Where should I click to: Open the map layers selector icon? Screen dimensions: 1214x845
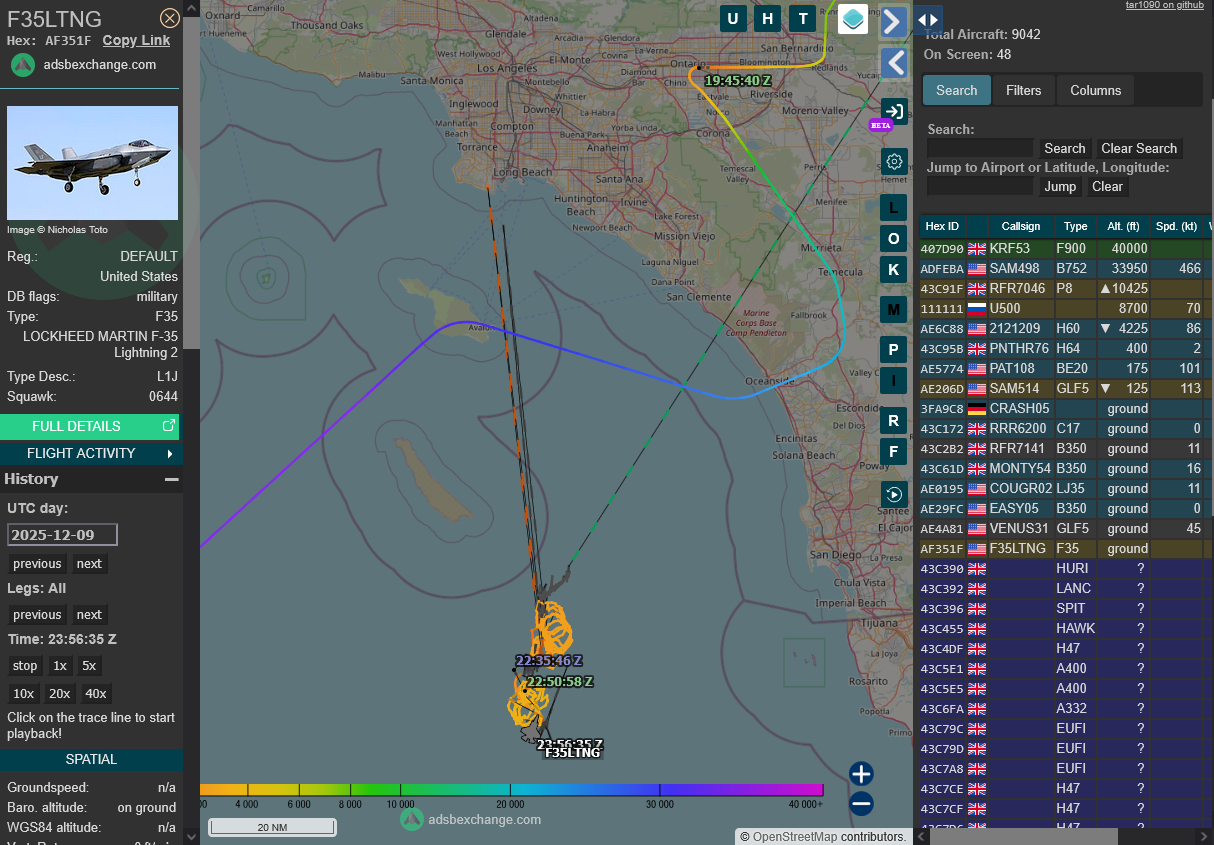click(852, 19)
